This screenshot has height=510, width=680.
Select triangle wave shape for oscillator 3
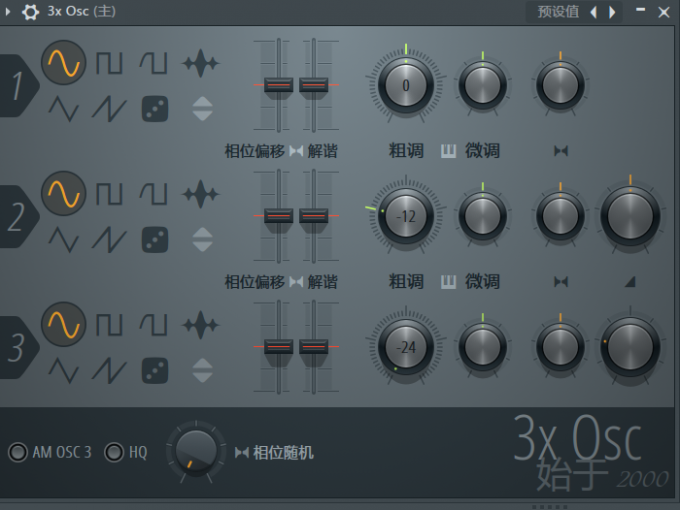[64, 370]
